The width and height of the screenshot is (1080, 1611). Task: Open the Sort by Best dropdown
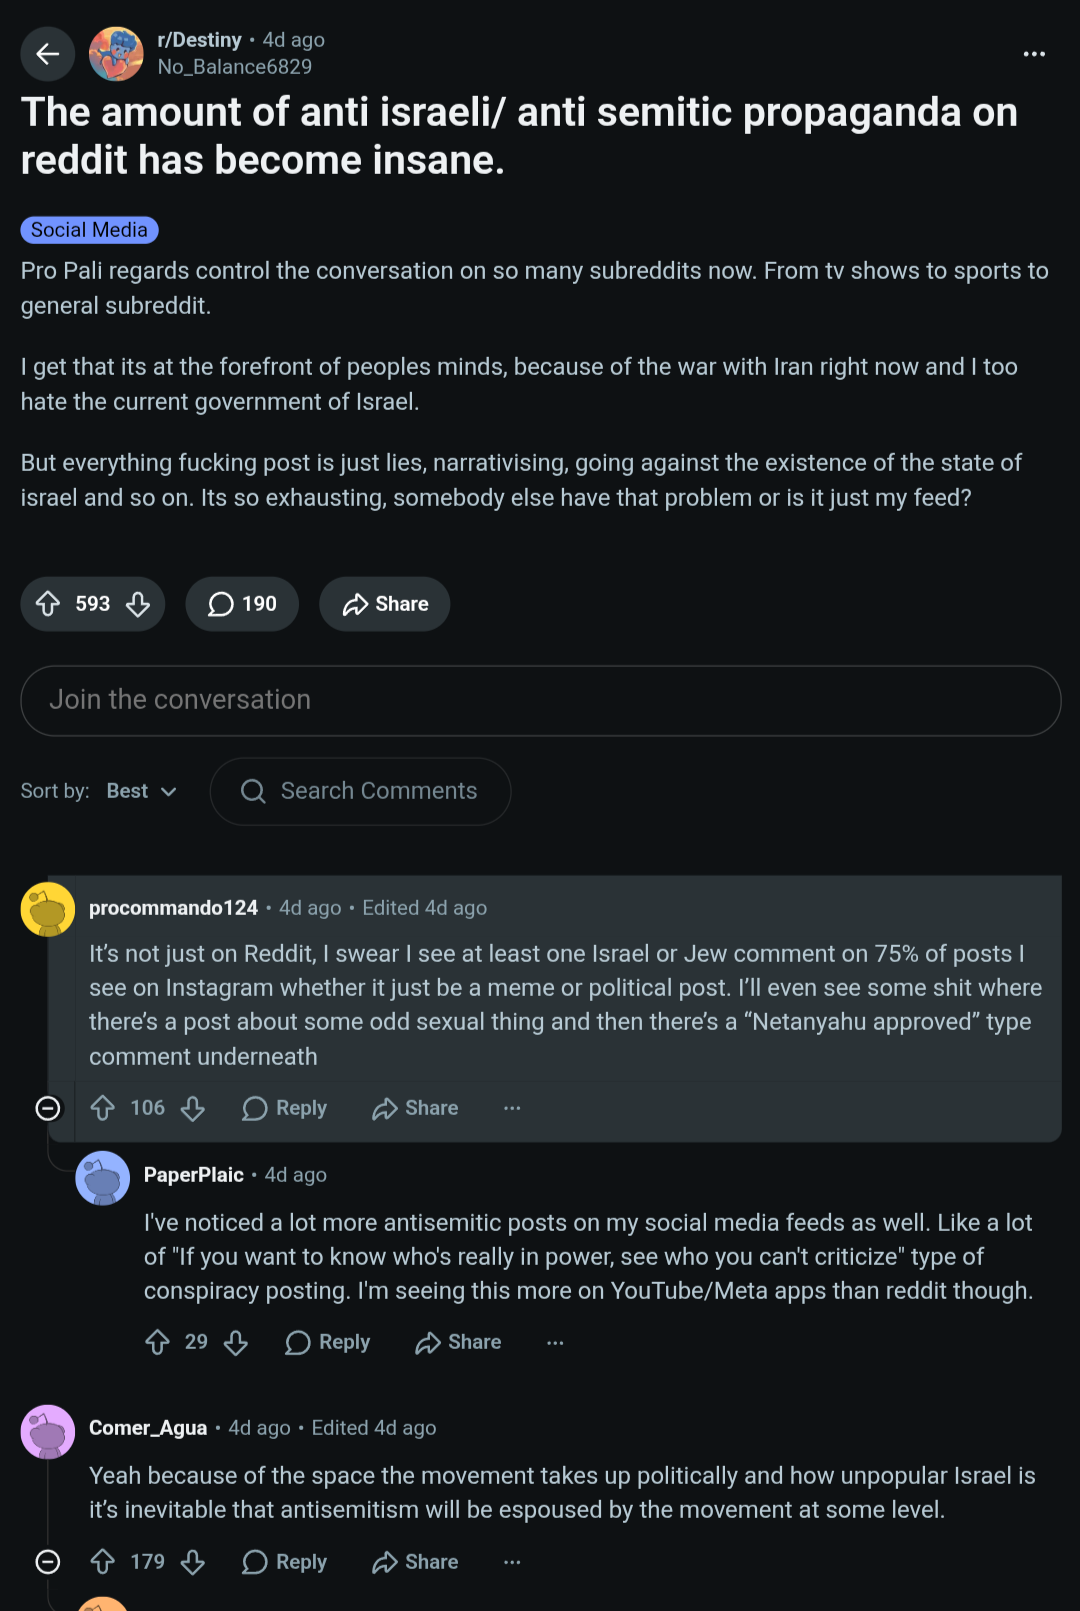pos(142,791)
